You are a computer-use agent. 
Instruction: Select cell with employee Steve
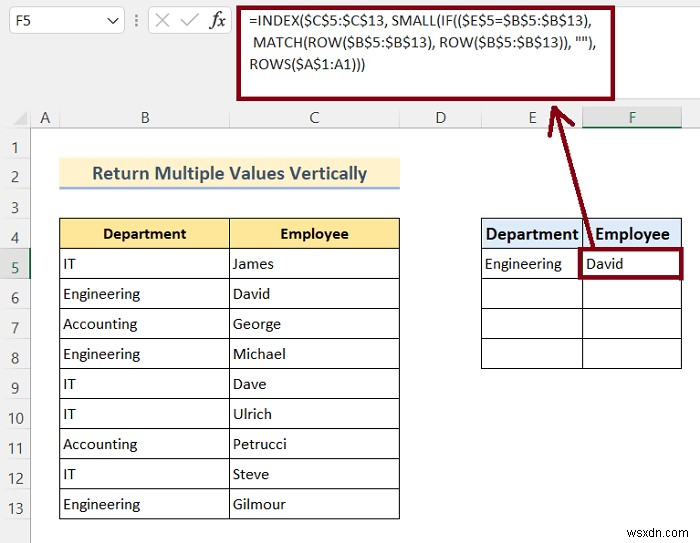314,474
